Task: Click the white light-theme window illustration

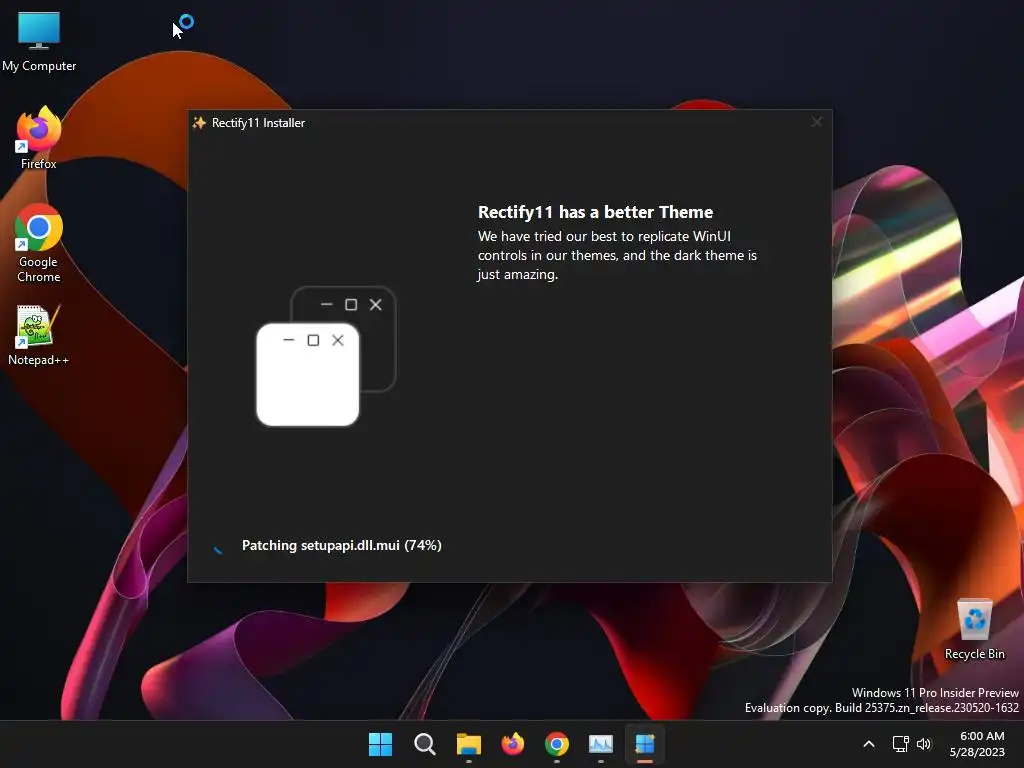Action: pos(308,375)
